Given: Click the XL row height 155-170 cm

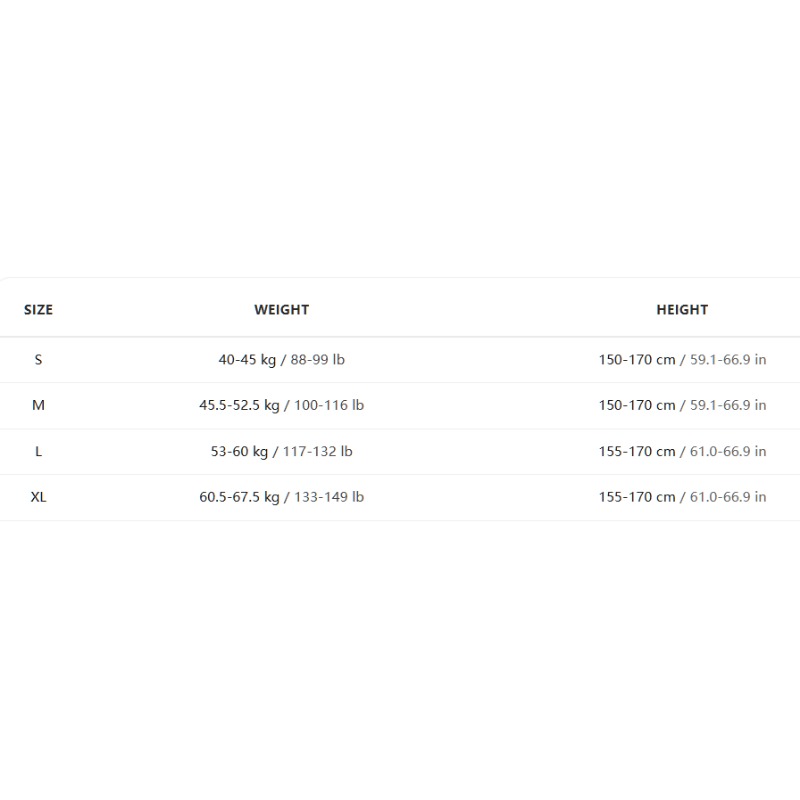Looking at the screenshot, I should point(637,497).
